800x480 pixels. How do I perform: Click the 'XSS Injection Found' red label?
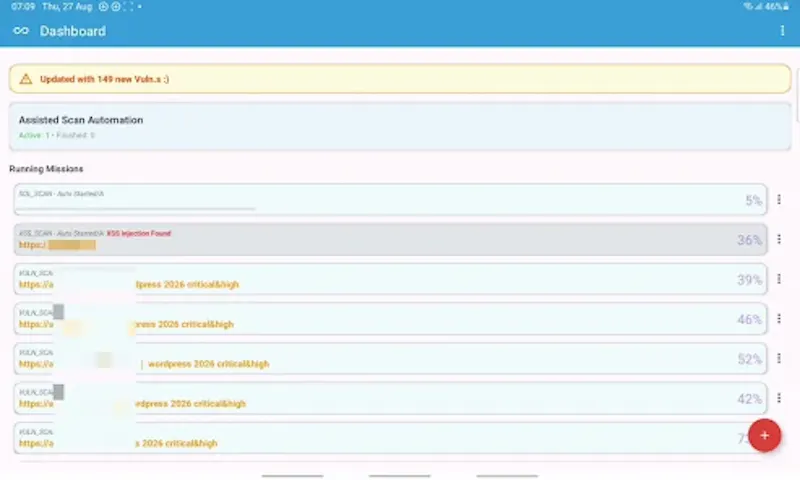tap(139, 234)
